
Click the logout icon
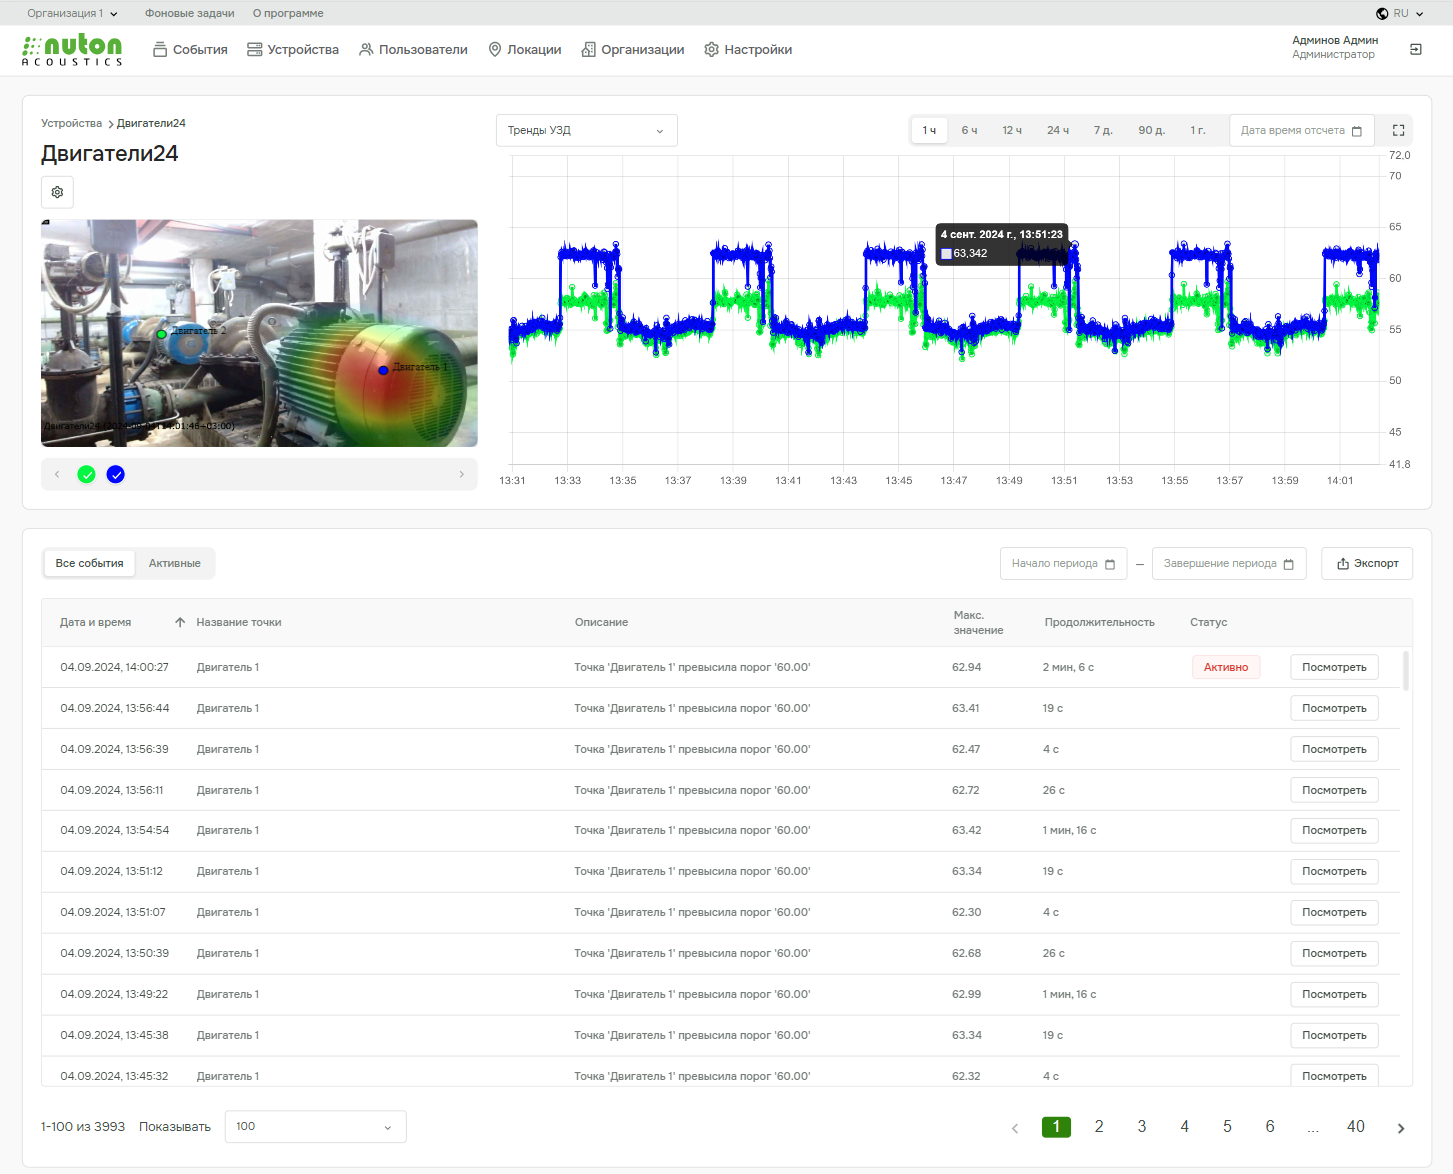point(1415,49)
